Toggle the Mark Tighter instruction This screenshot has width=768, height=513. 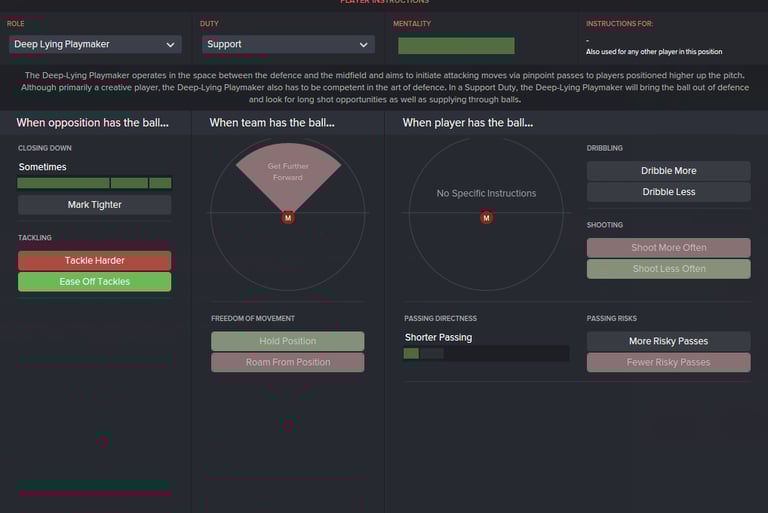pos(95,205)
